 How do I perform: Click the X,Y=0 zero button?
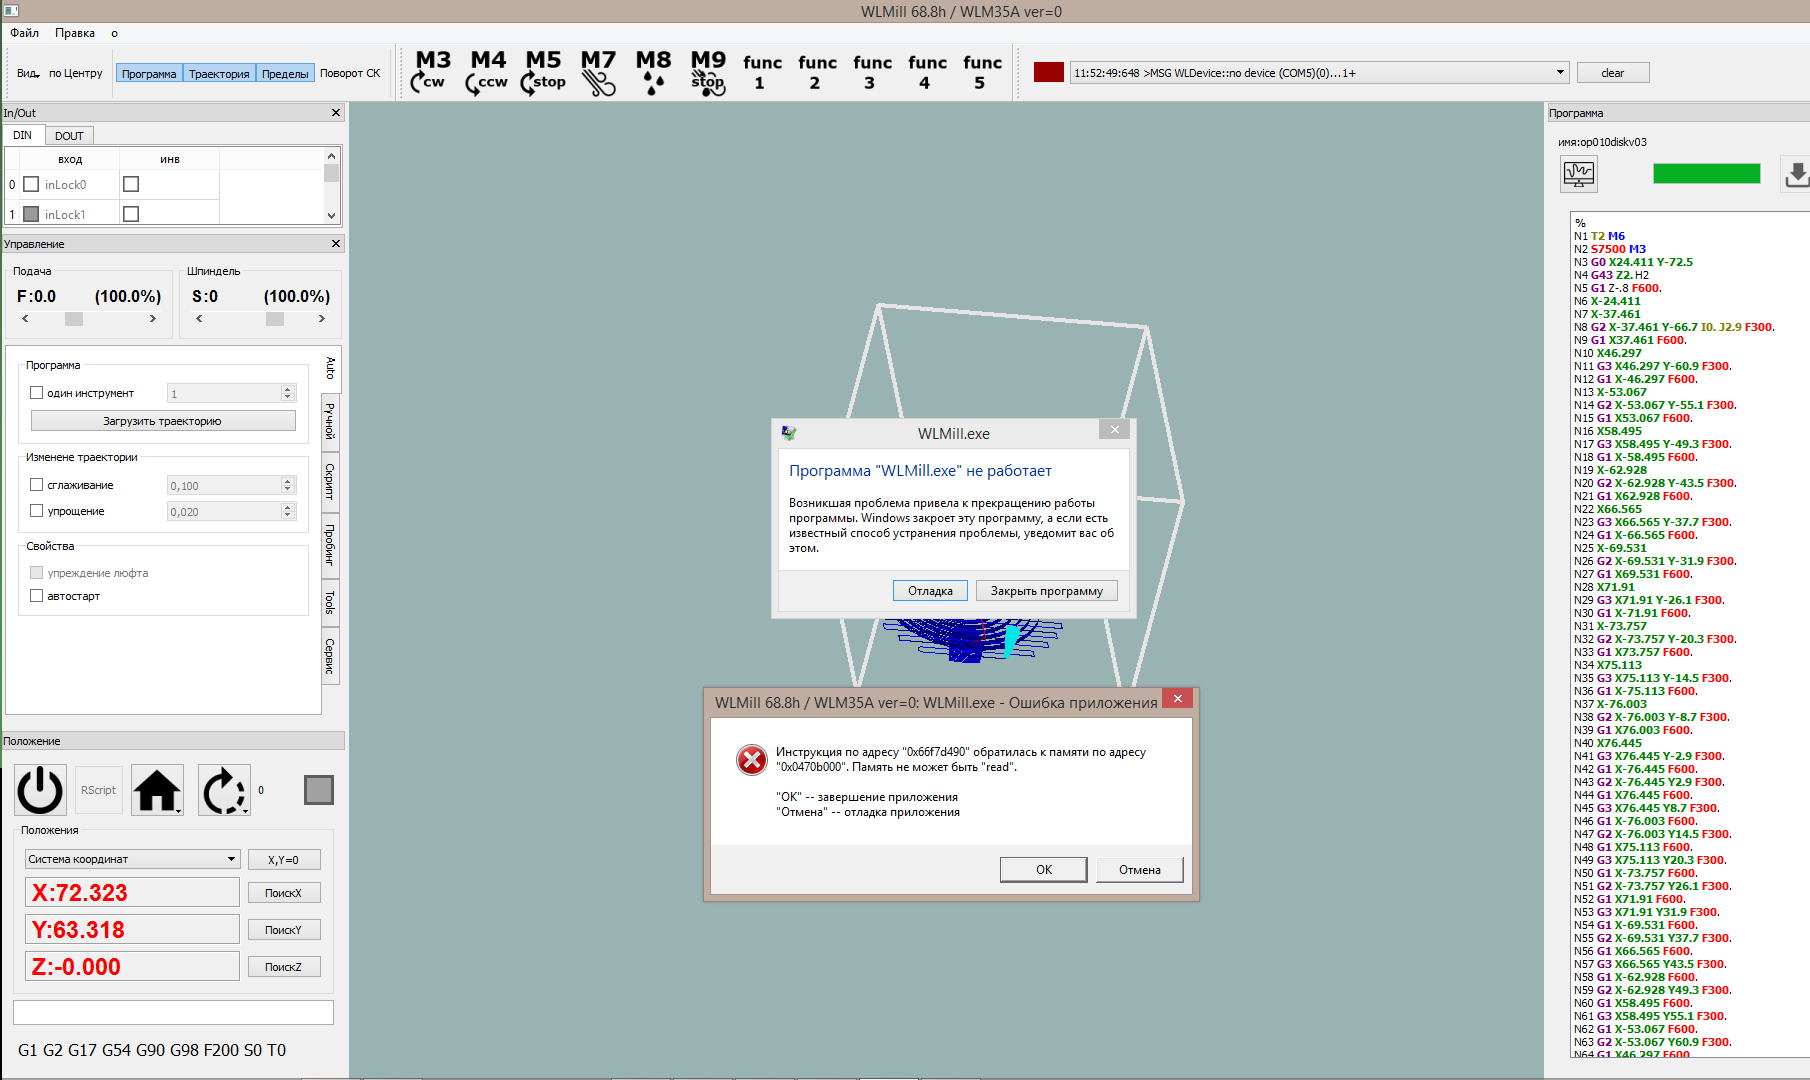coord(284,860)
